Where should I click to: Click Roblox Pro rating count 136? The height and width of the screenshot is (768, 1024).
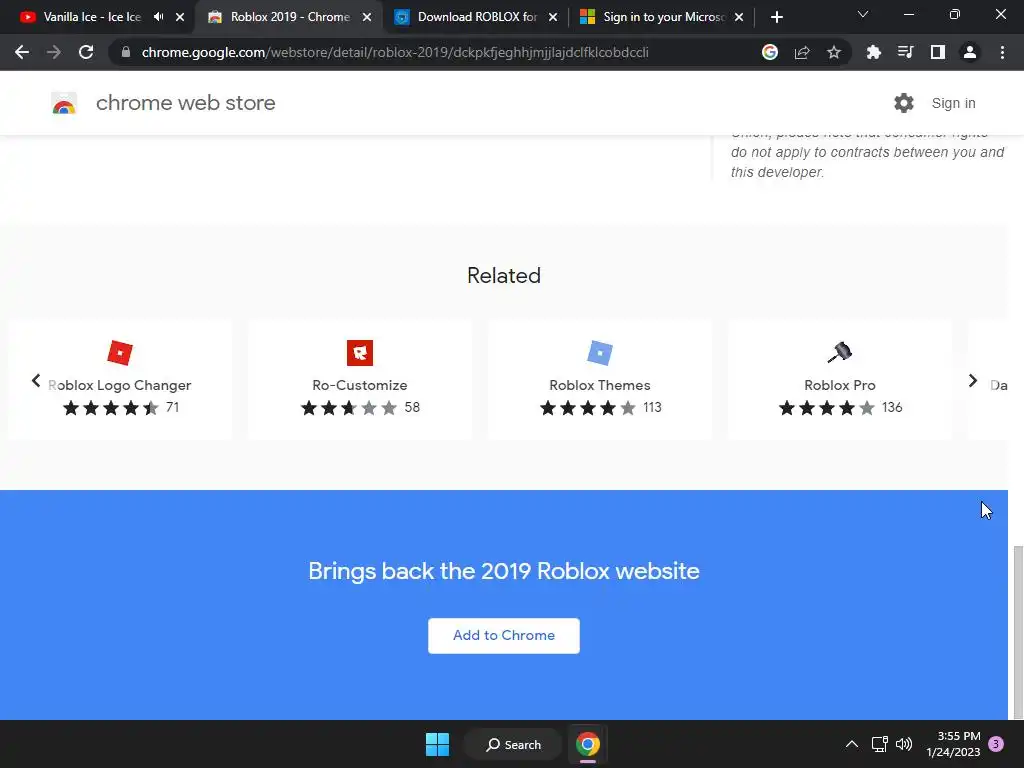pos(892,408)
